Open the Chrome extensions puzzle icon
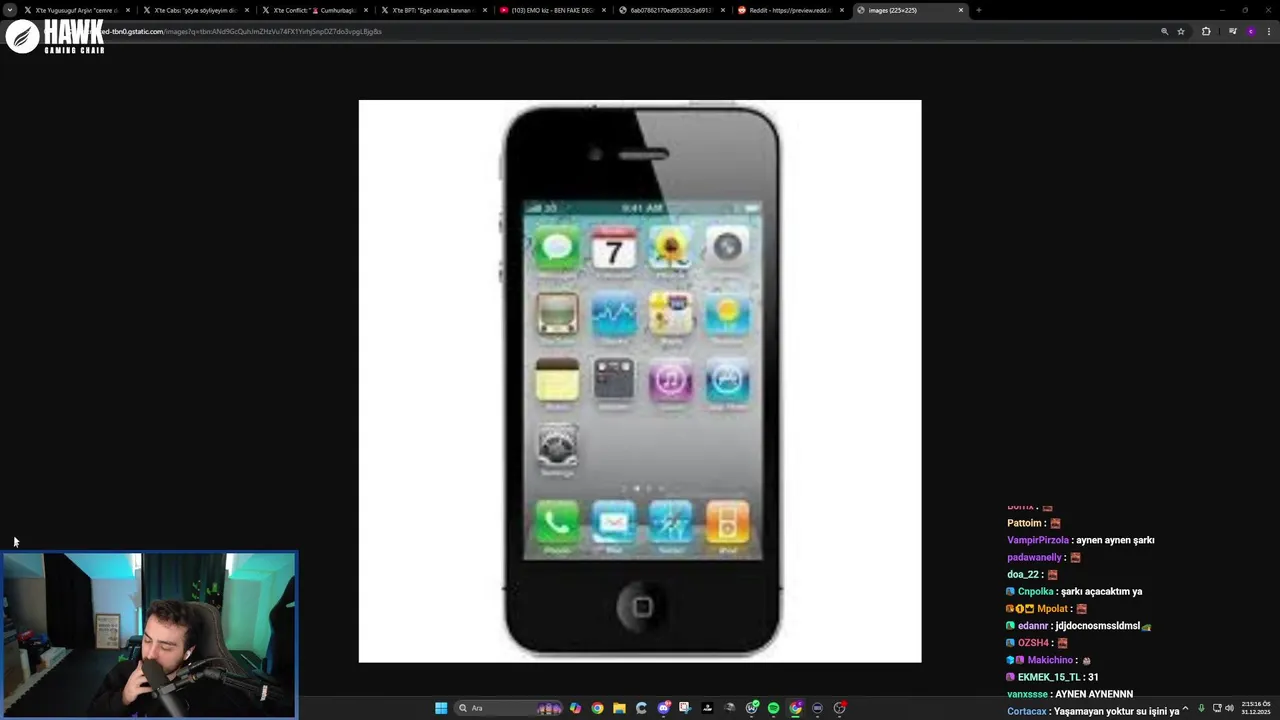This screenshot has height=720, width=1280. coord(1206,31)
